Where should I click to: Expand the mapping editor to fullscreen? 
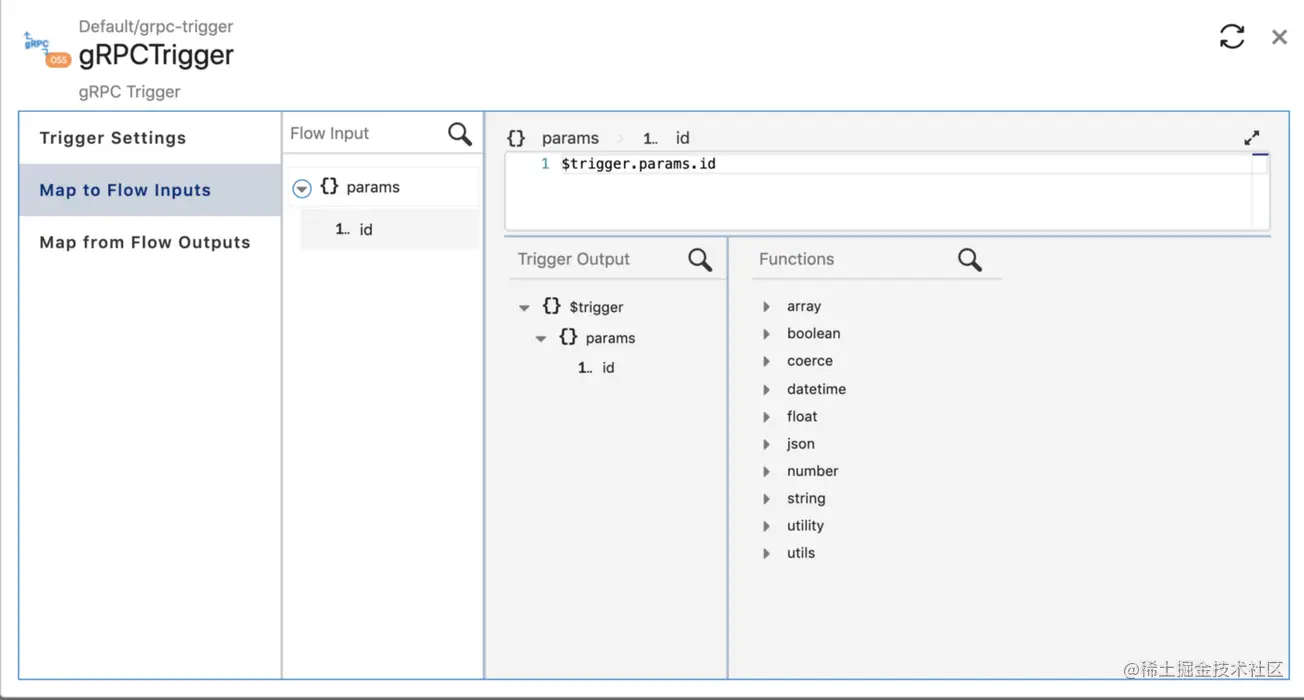(x=1251, y=138)
